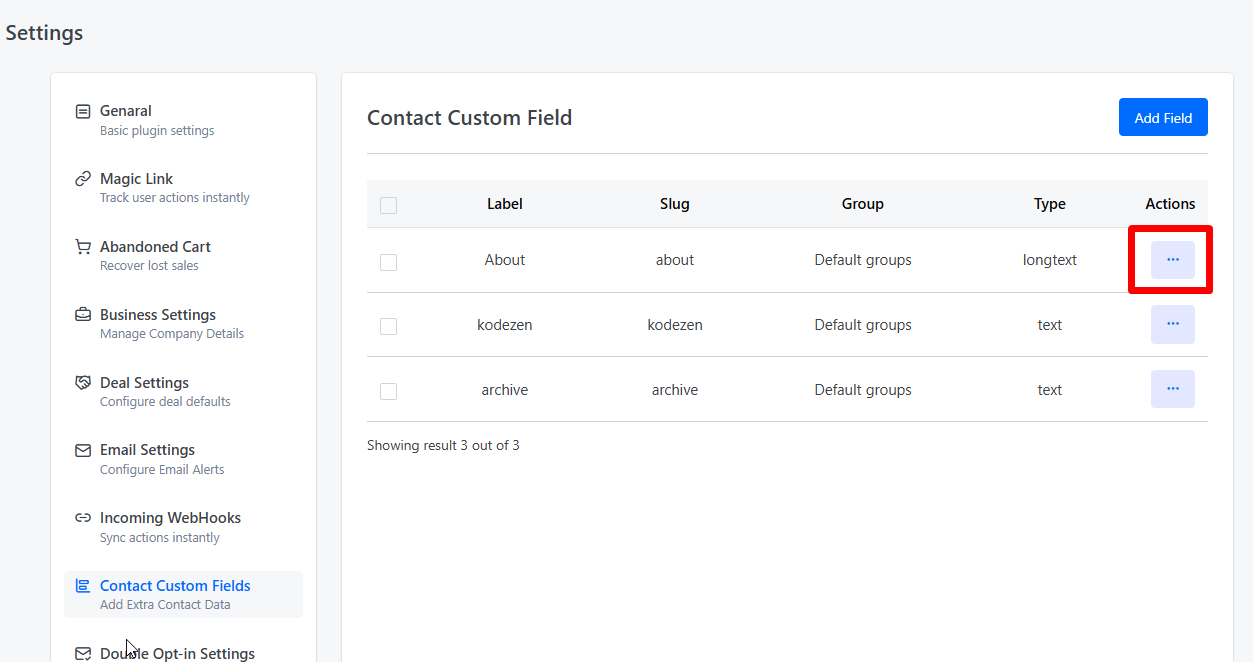Click Default groups in the kodezen row
Screen dimensions: 1253x662
(x=863, y=325)
